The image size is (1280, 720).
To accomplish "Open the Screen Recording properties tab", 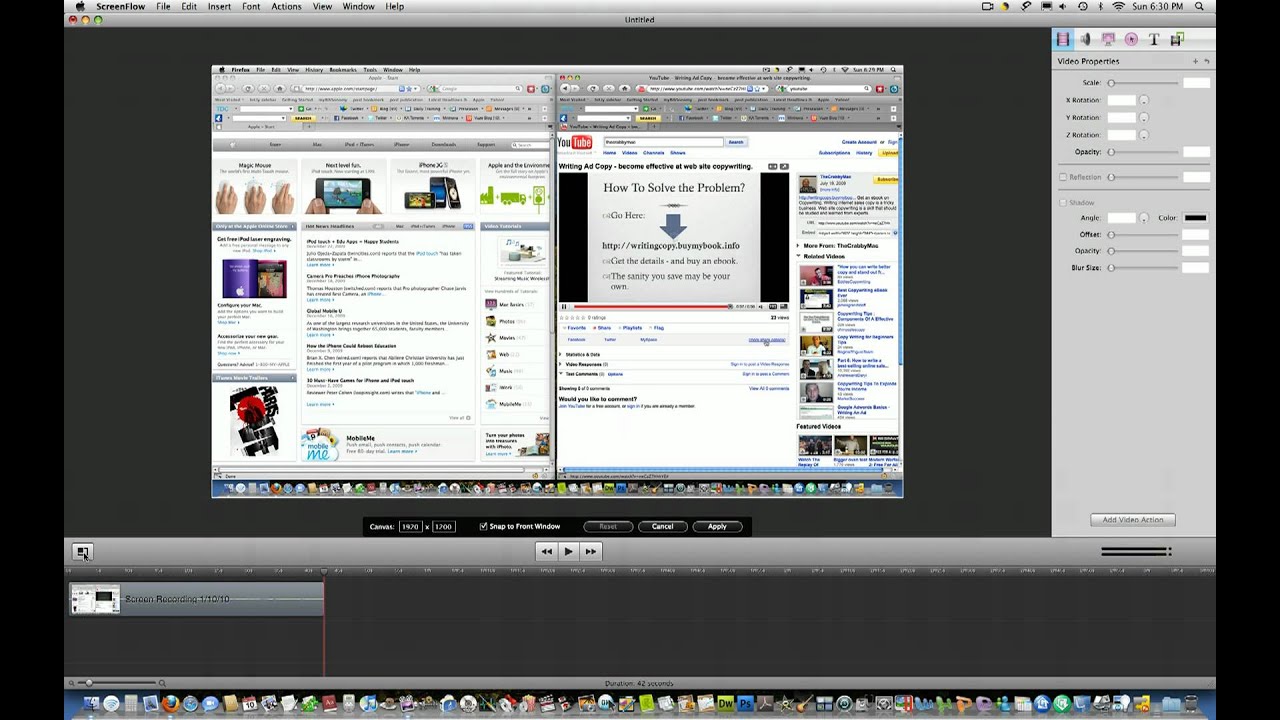I will click(1108, 39).
